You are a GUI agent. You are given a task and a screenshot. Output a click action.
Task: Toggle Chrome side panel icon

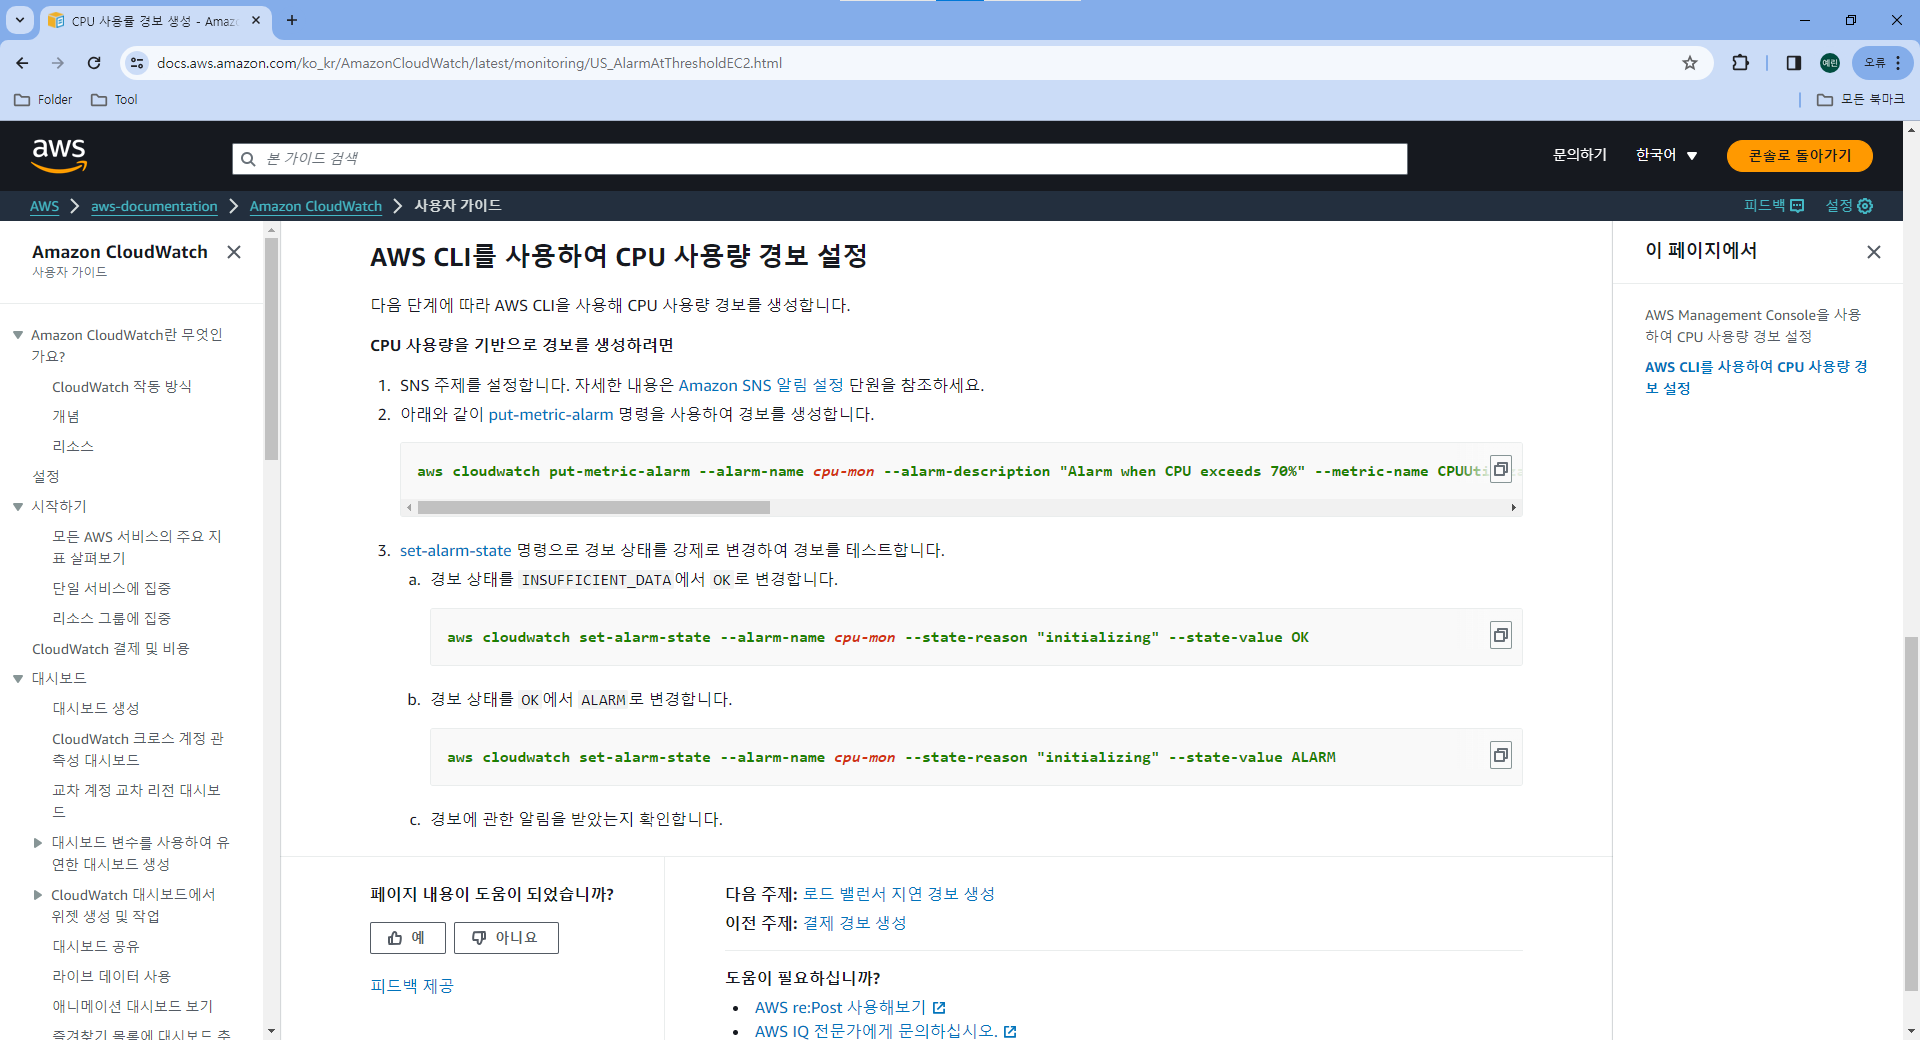1794,63
